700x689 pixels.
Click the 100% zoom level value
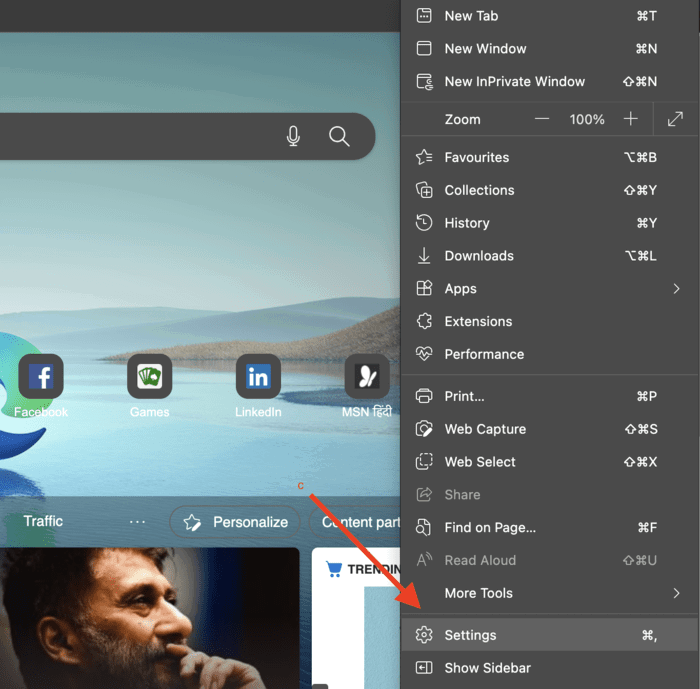pyautogui.click(x=587, y=119)
